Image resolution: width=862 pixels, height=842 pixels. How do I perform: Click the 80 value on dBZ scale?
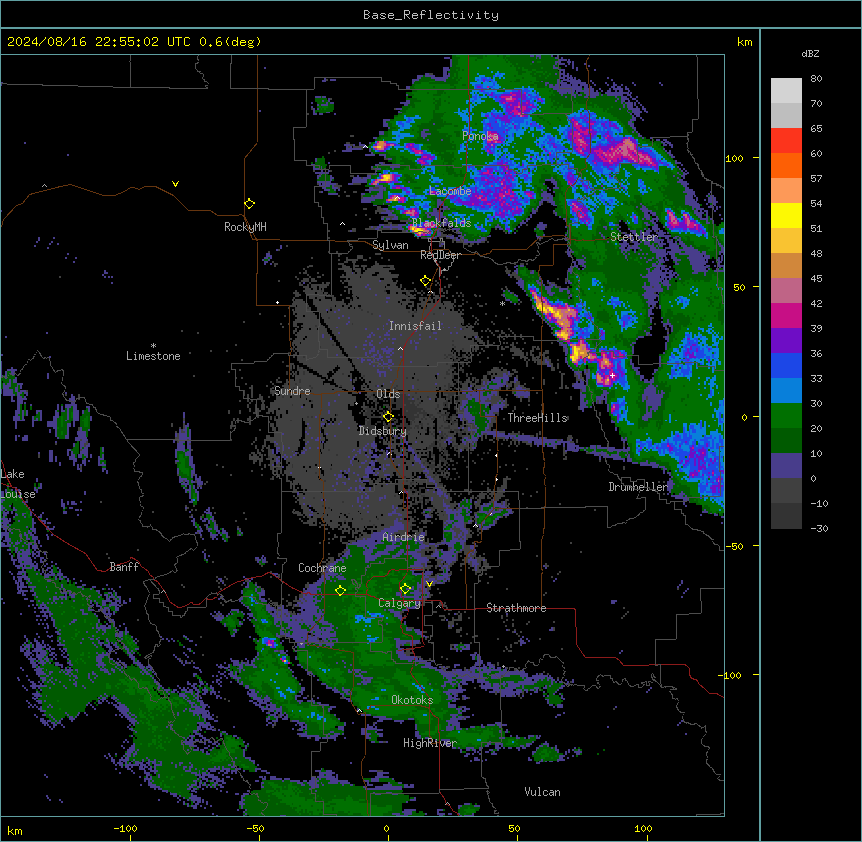(x=816, y=79)
